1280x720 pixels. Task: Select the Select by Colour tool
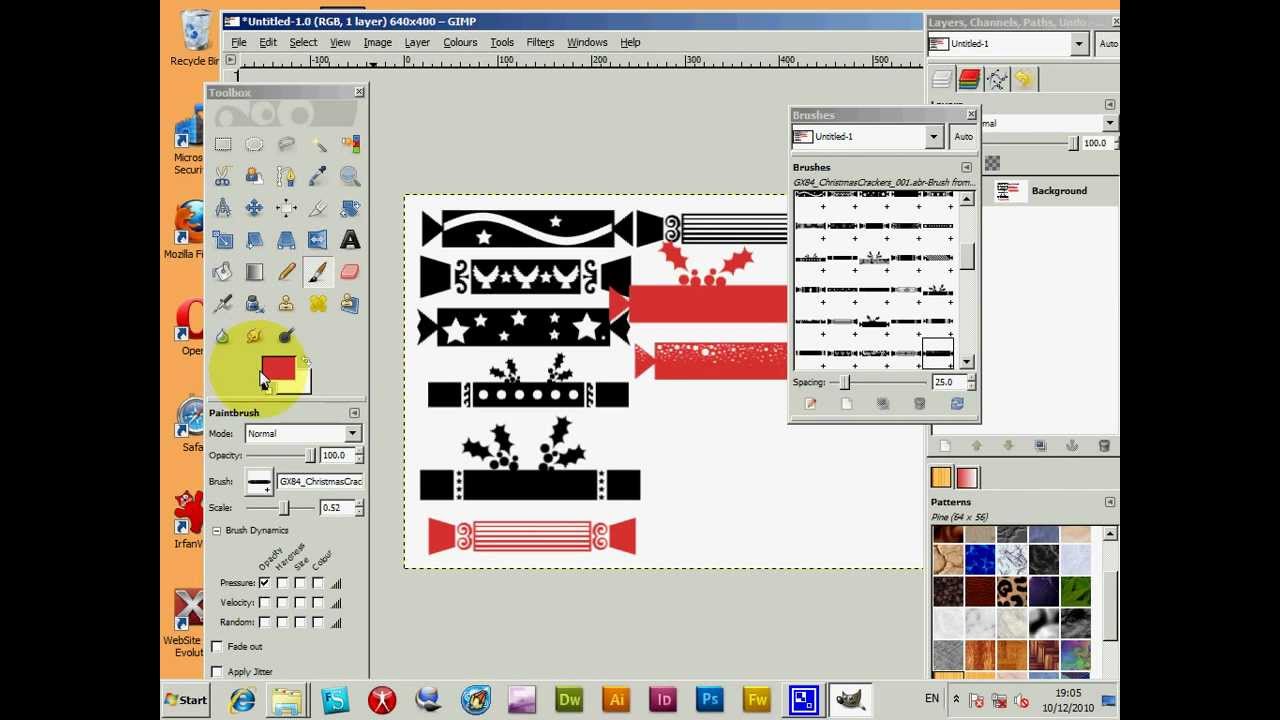pyautogui.click(x=350, y=145)
